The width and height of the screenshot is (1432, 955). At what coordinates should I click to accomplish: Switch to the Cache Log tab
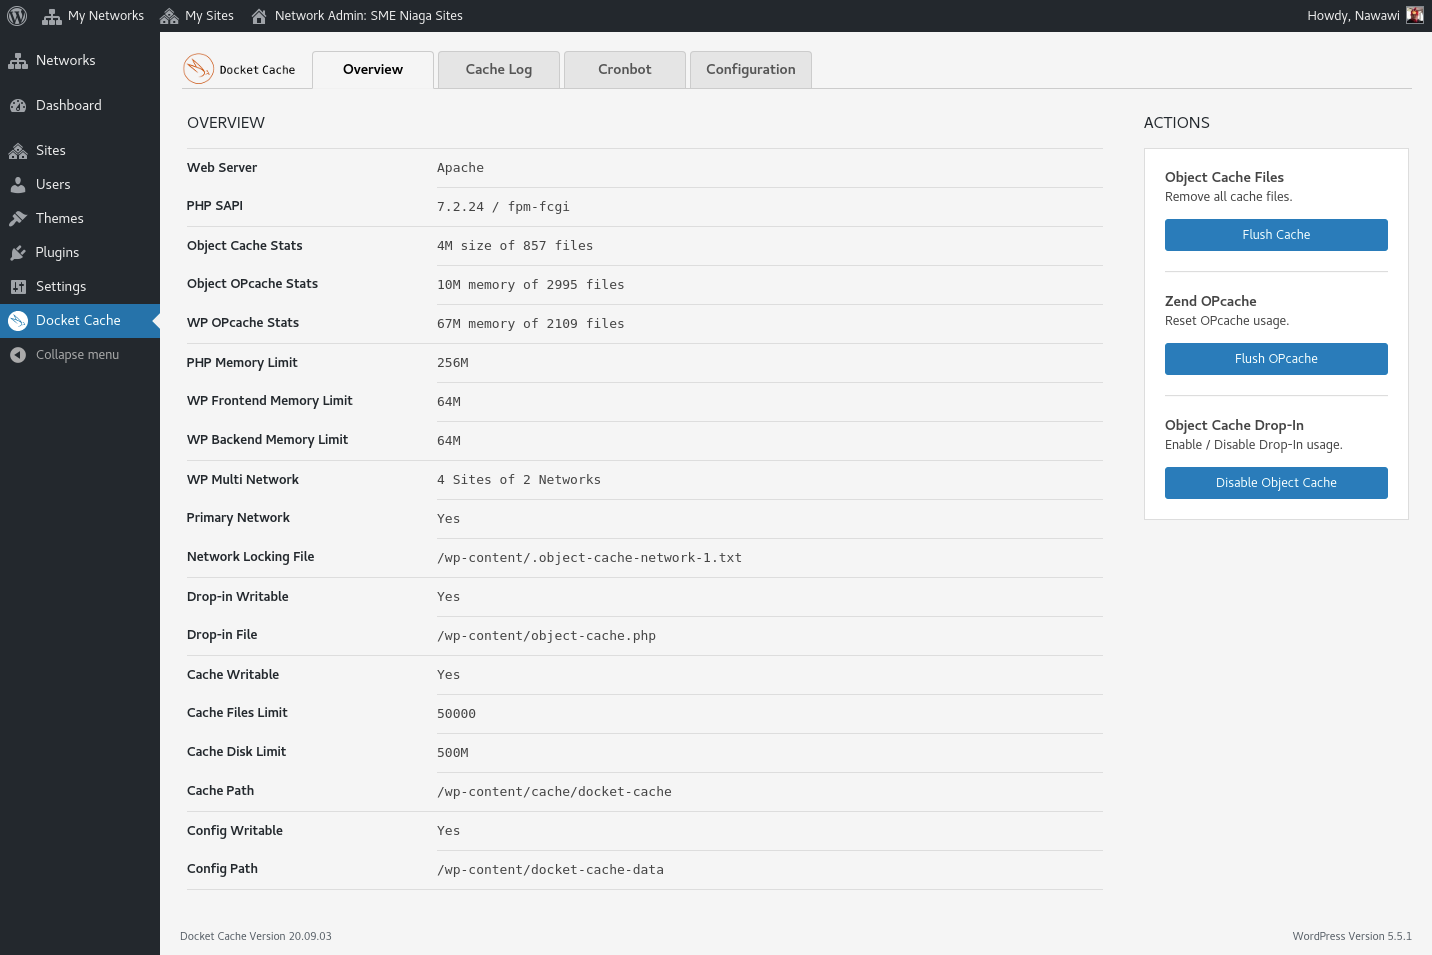point(498,69)
